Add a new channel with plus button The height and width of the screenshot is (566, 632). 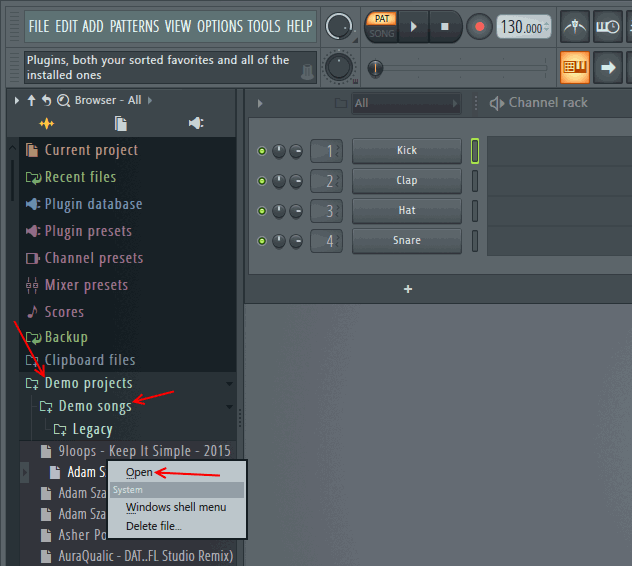point(407,289)
